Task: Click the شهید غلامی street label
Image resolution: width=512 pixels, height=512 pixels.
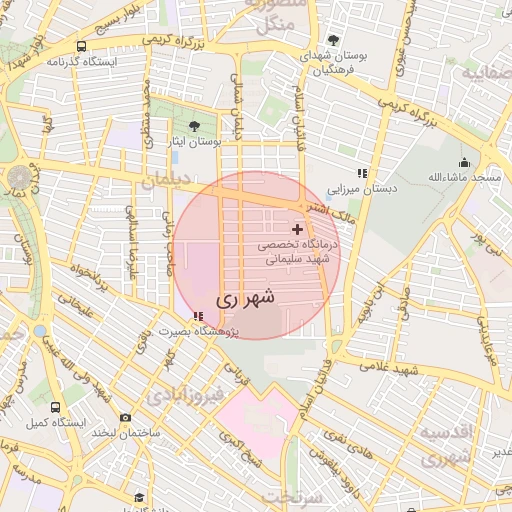Action: (x=388, y=369)
